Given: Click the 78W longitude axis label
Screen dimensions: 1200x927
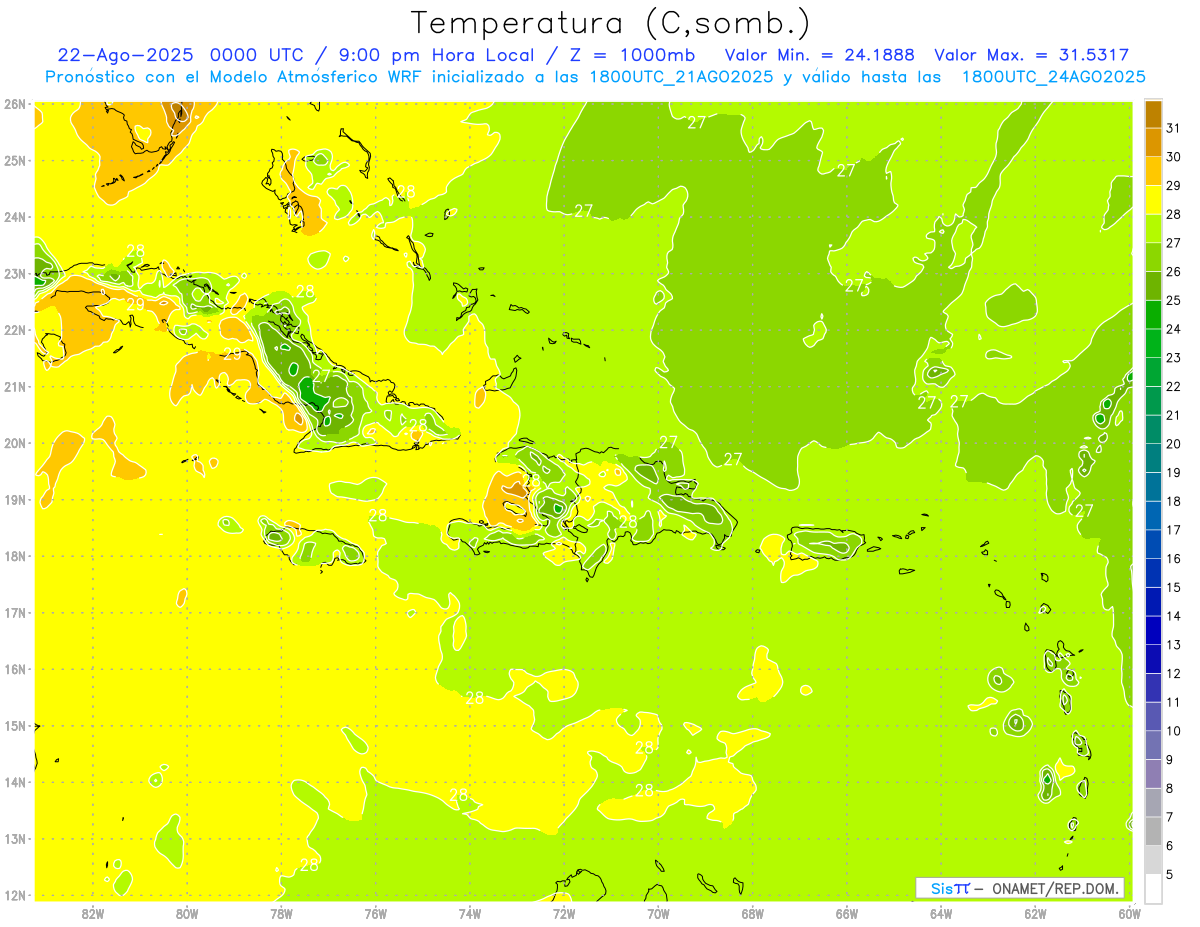Looking at the screenshot, I should 281,913.
